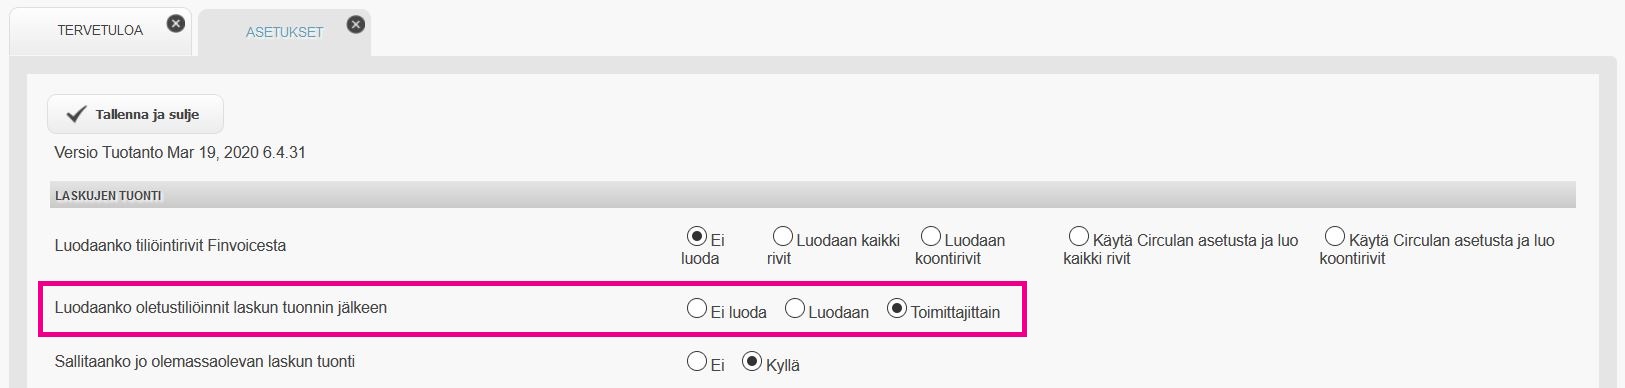Screen dimensions: 1625x388
Task: Select 'Käytä Circulan asetusta ja luo koontirivit'
Action: point(1335,237)
